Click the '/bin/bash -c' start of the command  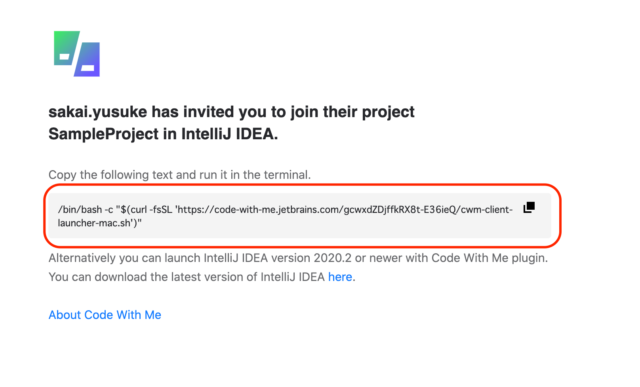pos(85,209)
